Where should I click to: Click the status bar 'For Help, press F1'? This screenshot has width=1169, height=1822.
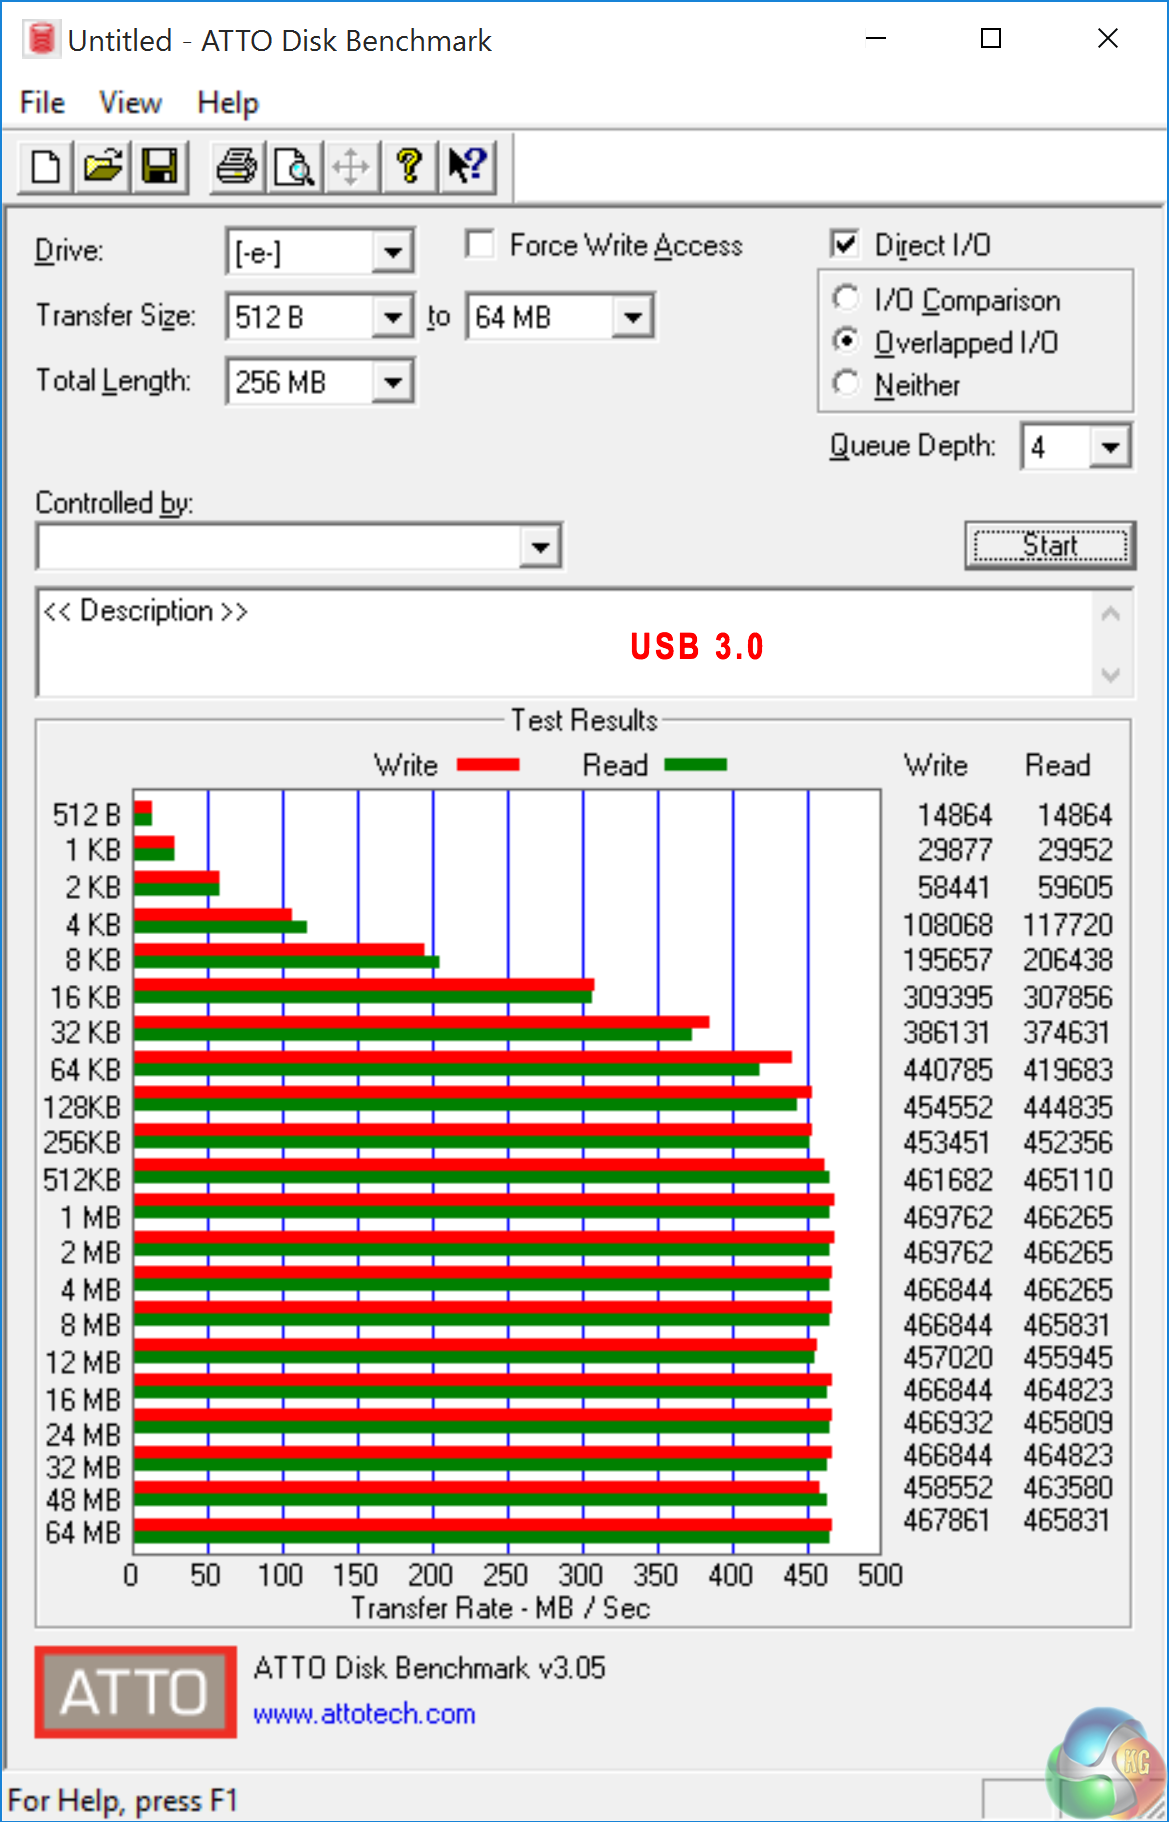point(122,1800)
